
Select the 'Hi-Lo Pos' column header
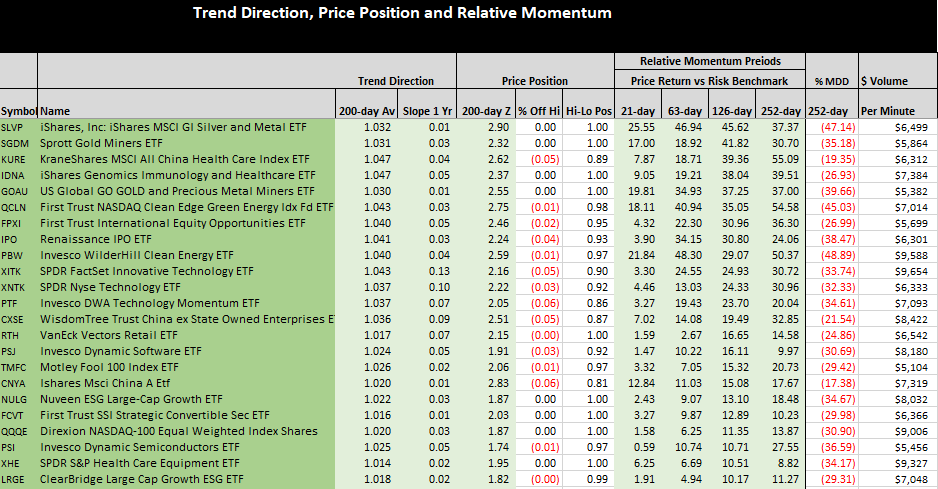click(587, 110)
